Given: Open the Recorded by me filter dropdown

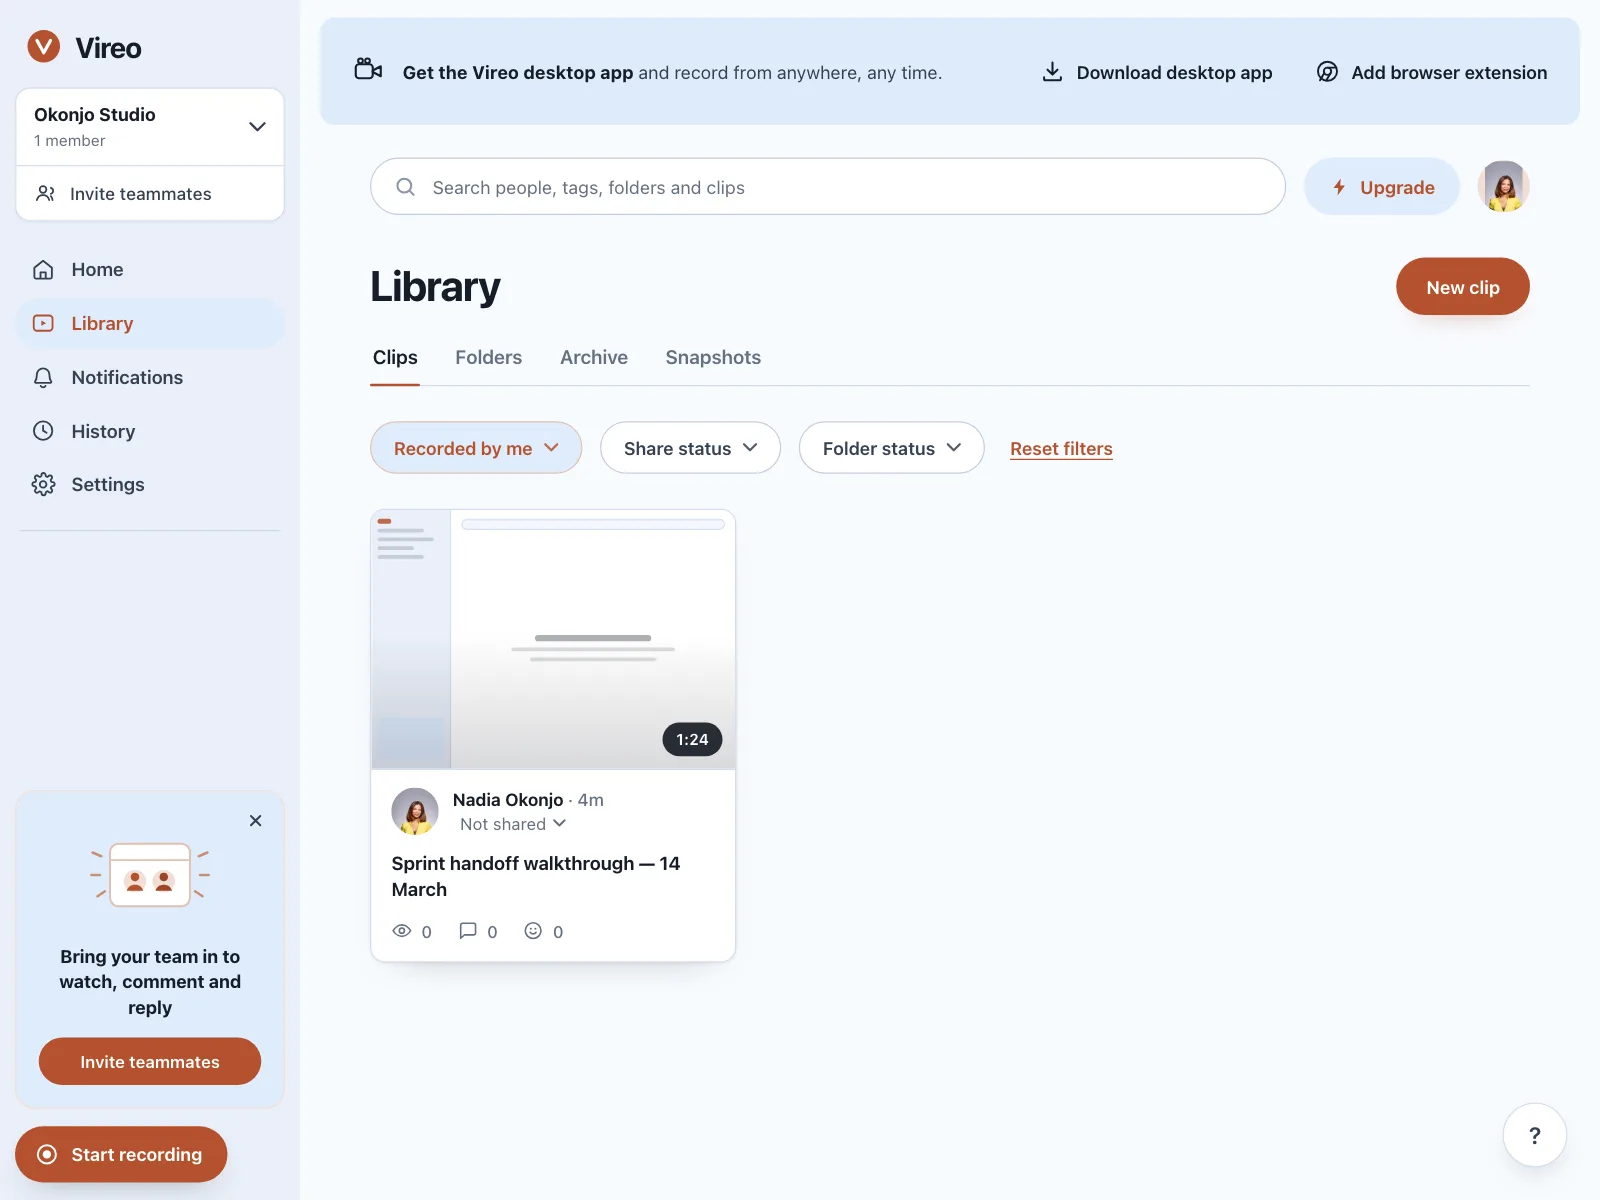Looking at the screenshot, I should coord(476,449).
